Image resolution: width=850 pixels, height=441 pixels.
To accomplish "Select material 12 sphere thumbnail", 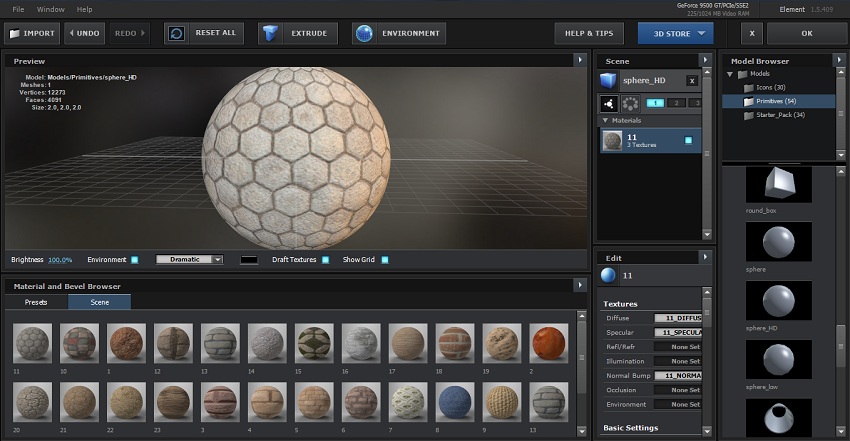I will [x=173, y=343].
